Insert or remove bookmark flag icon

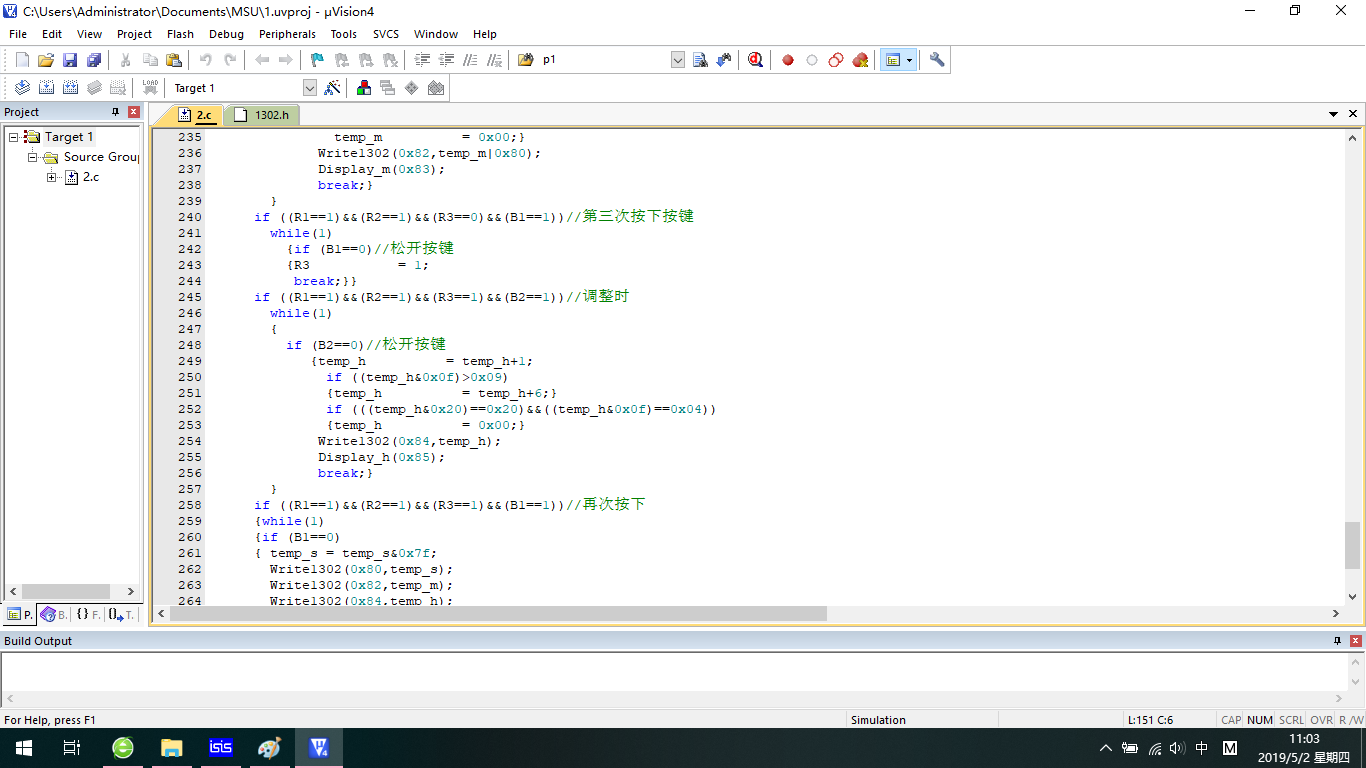click(x=317, y=60)
